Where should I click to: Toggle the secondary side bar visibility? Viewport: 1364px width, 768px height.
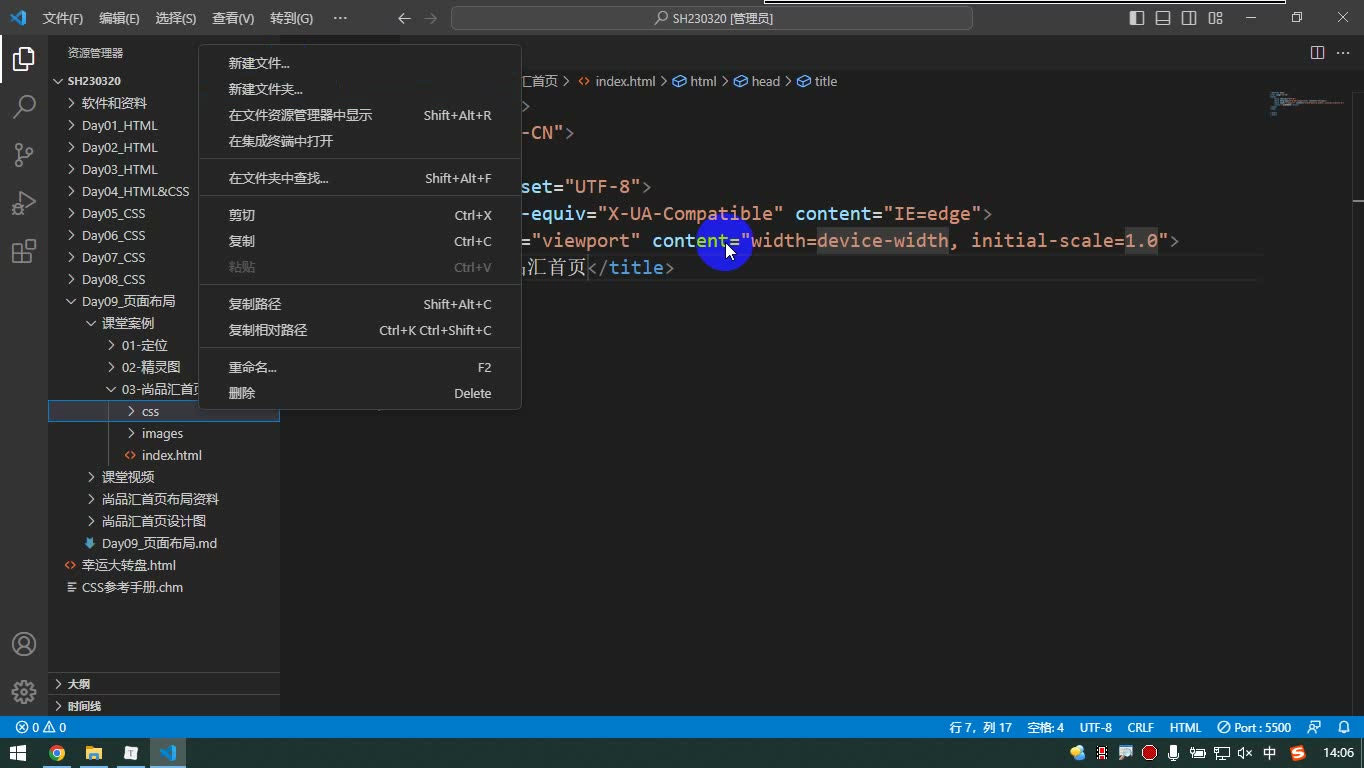pyautogui.click(x=1189, y=18)
